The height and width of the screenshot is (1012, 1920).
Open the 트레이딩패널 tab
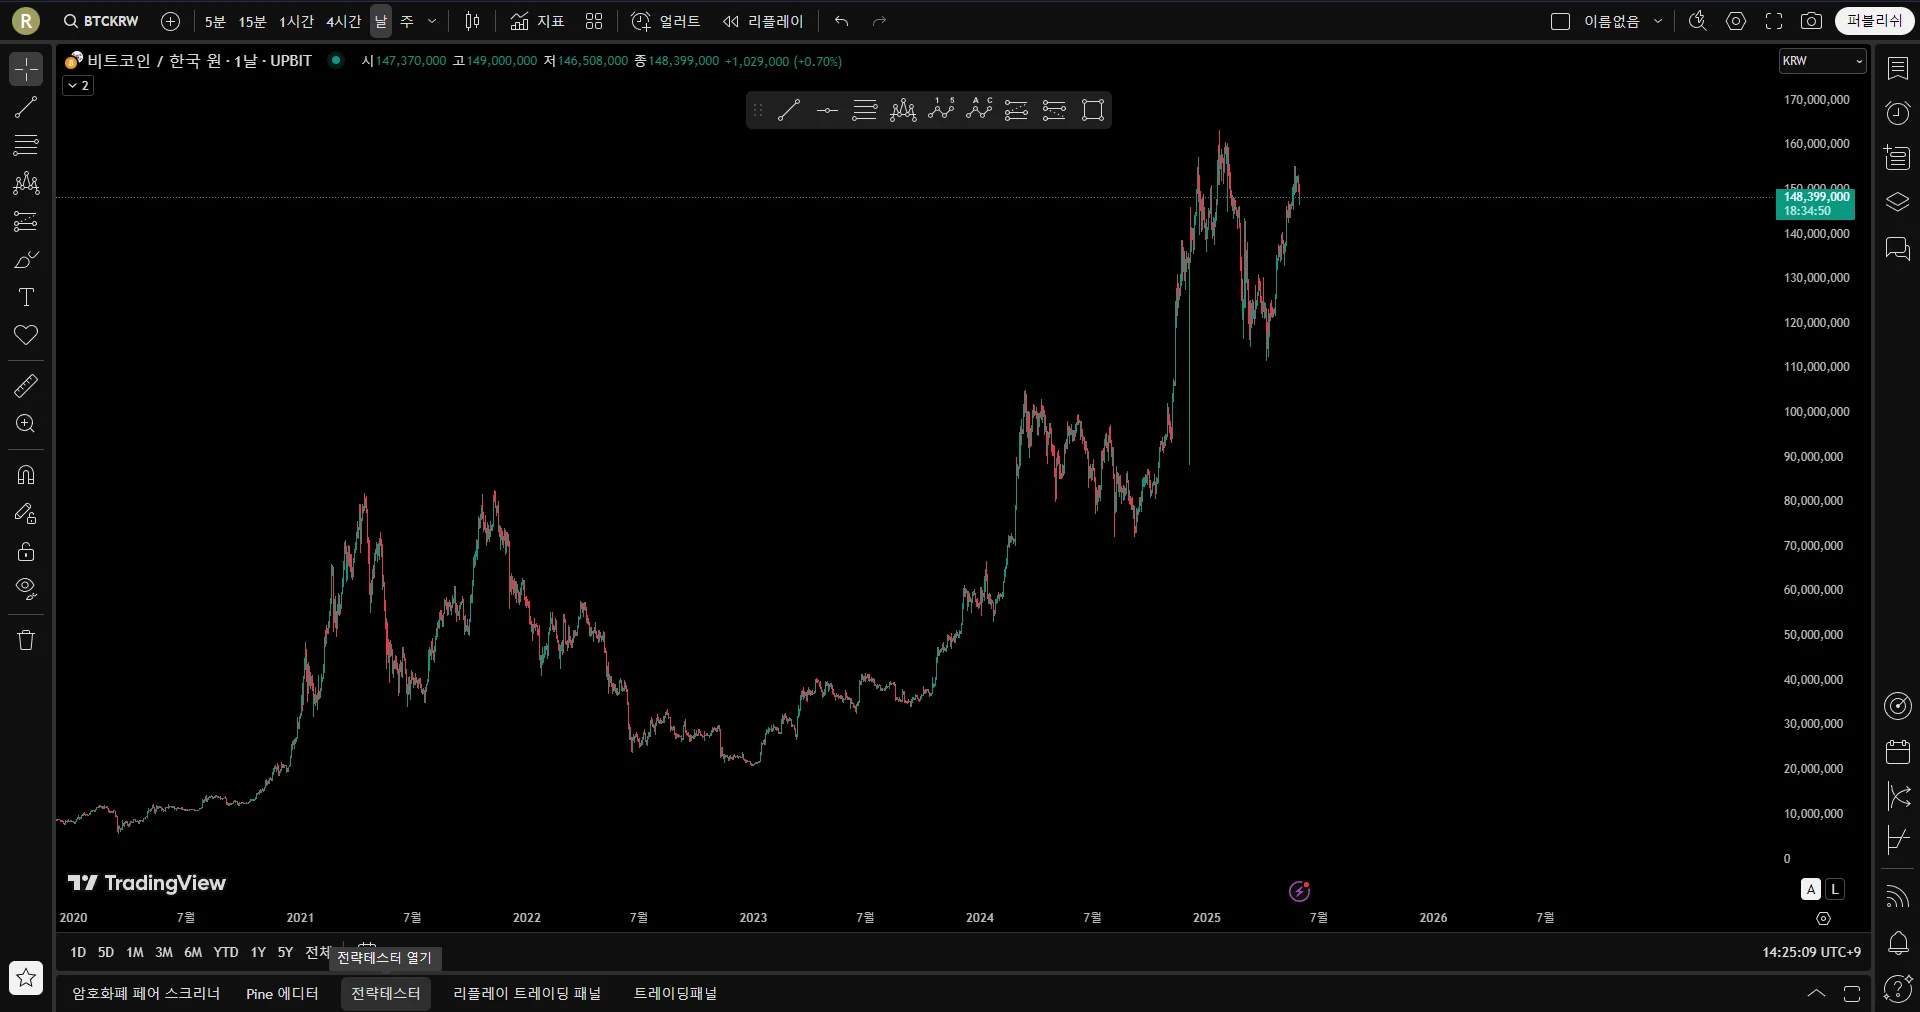pos(675,994)
